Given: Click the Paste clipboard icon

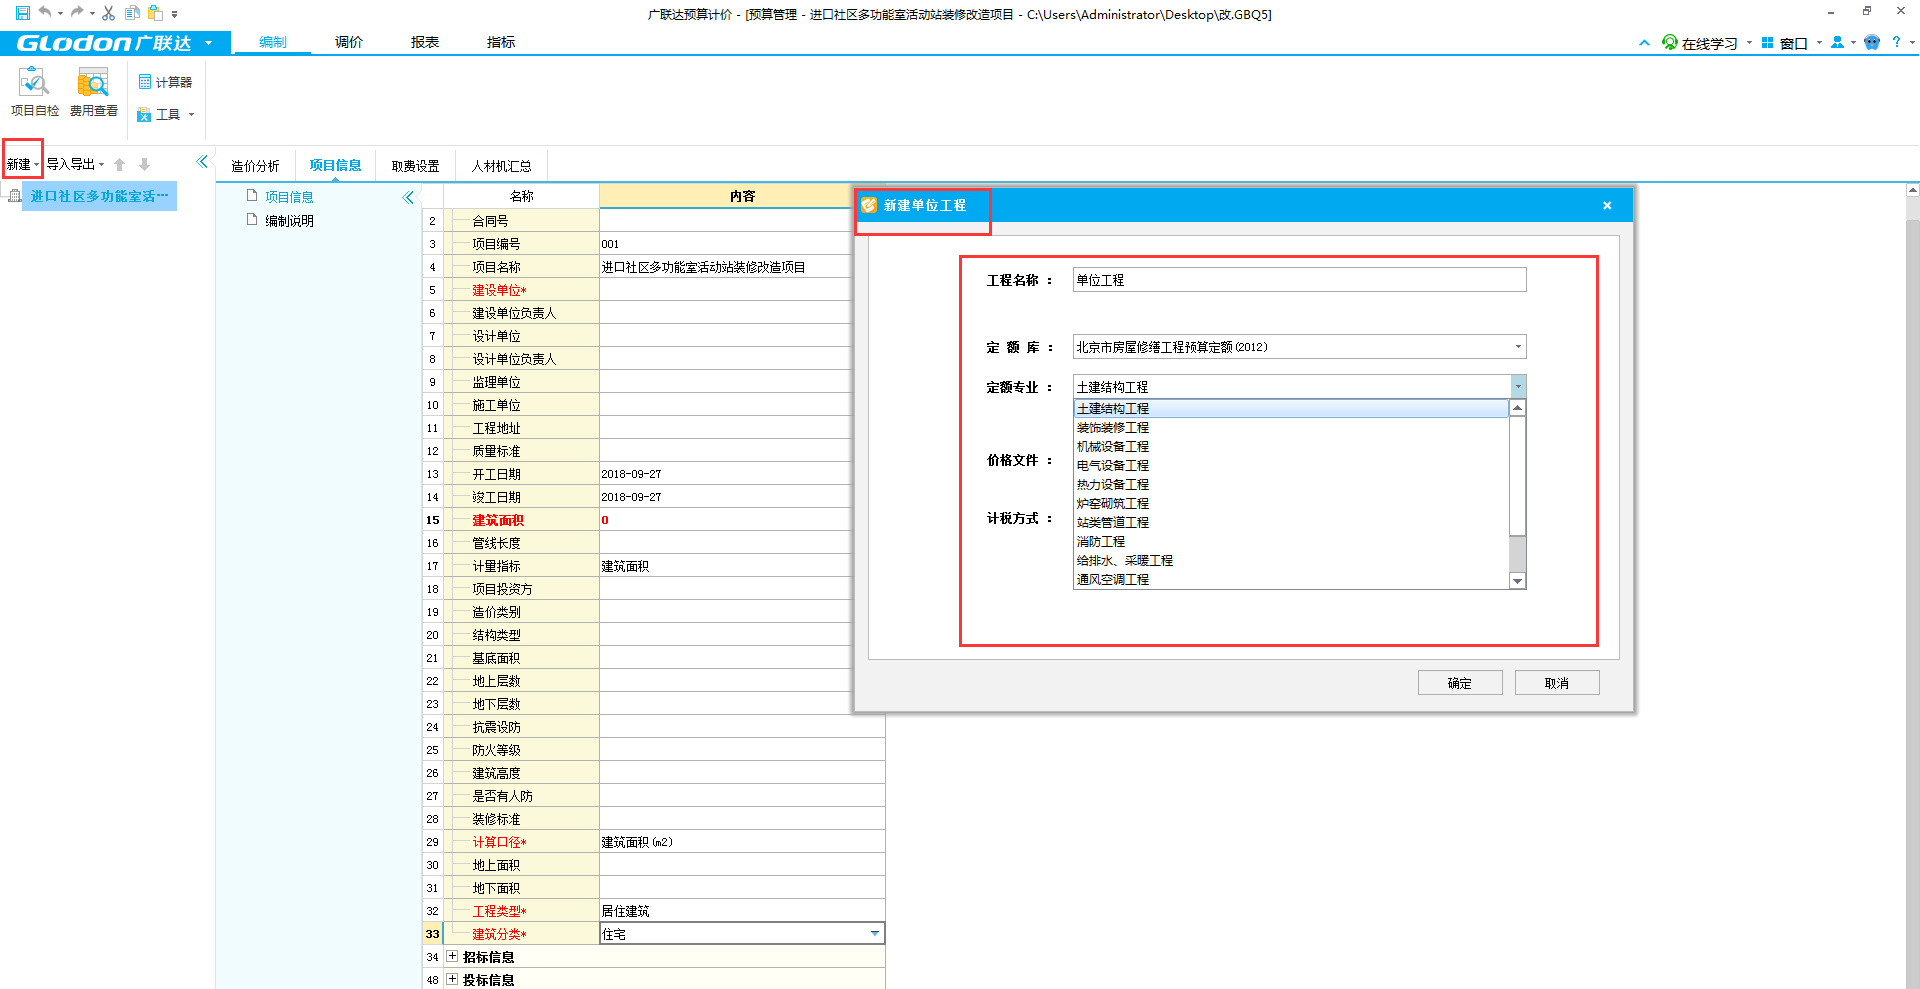Looking at the screenshot, I should 155,13.
